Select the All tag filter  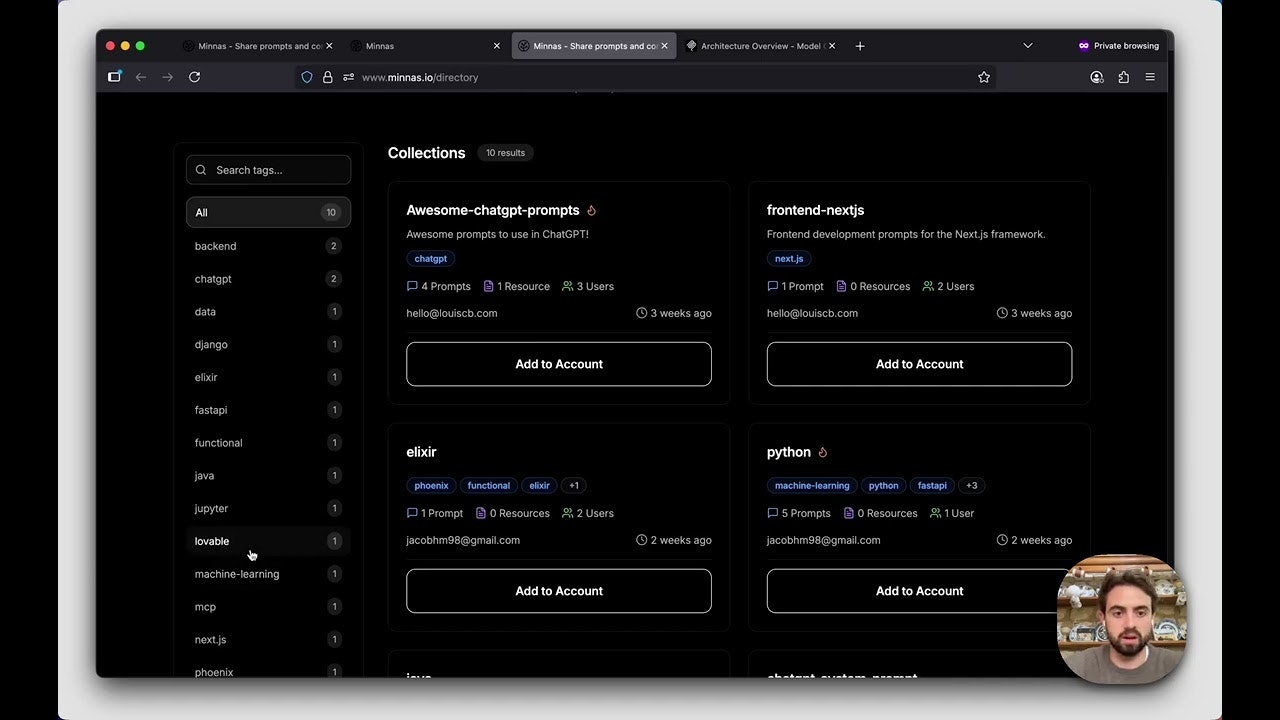[268, 212]
